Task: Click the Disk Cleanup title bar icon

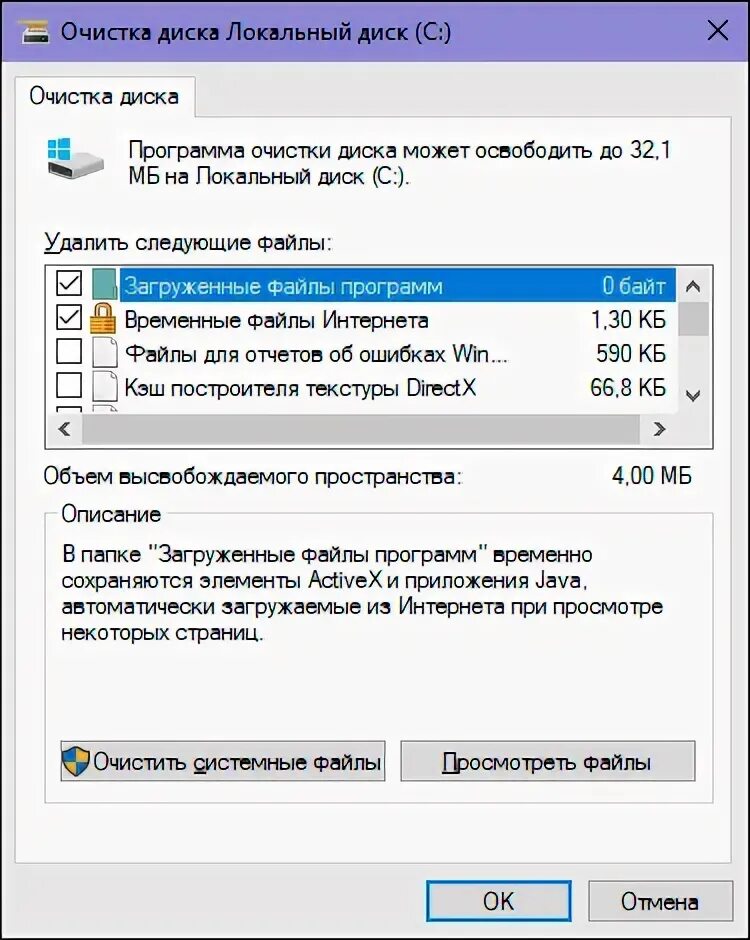Action: click(x=34, y=31)
